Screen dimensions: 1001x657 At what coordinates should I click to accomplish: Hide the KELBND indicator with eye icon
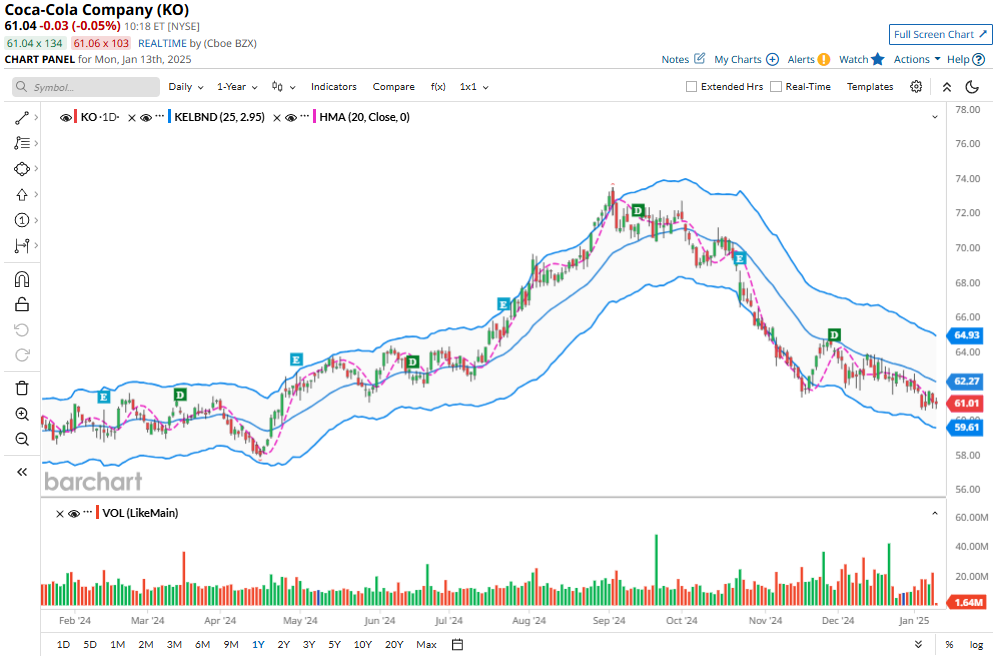[145, 118]
